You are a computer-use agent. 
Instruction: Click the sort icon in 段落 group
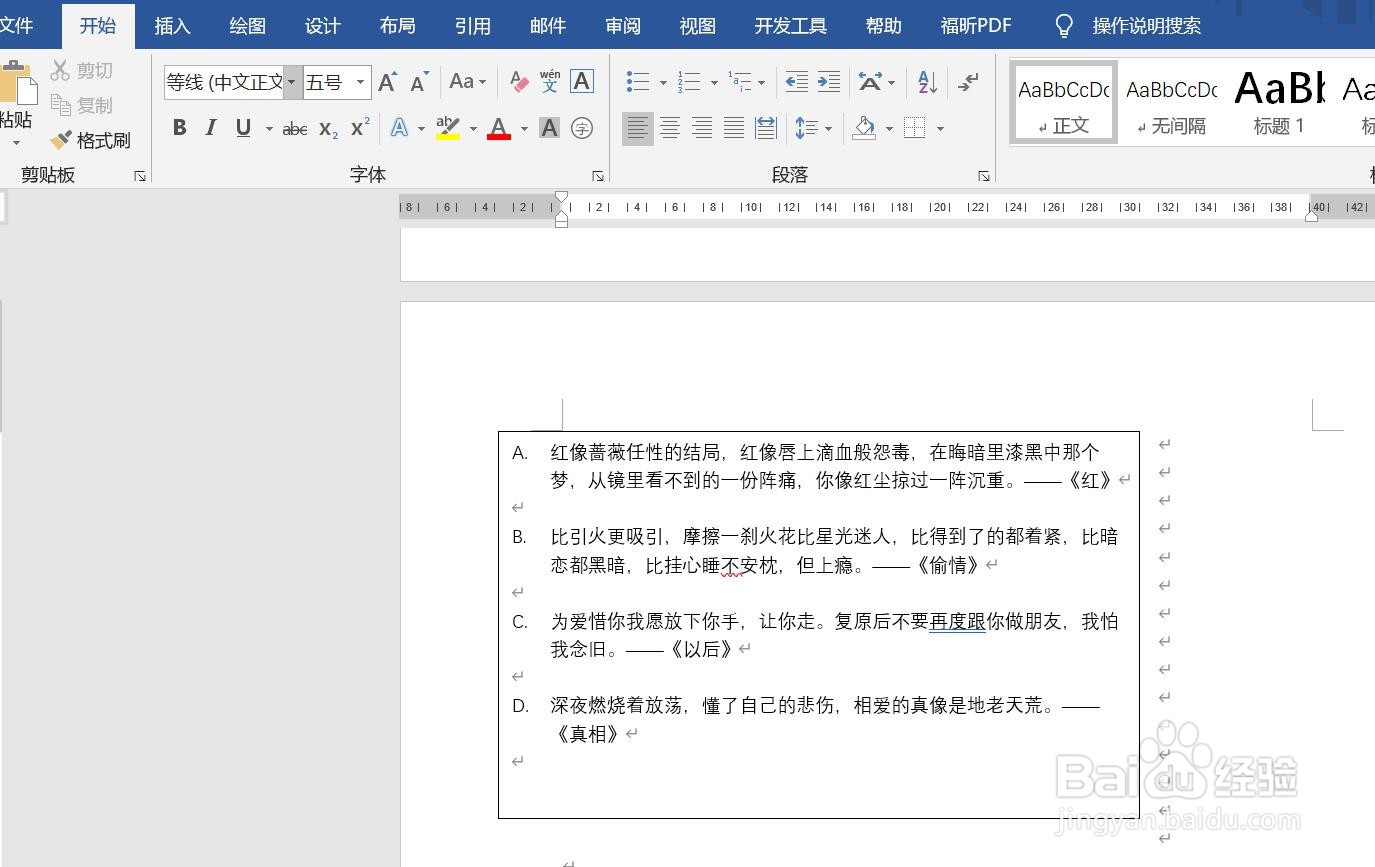coord(925,82)
